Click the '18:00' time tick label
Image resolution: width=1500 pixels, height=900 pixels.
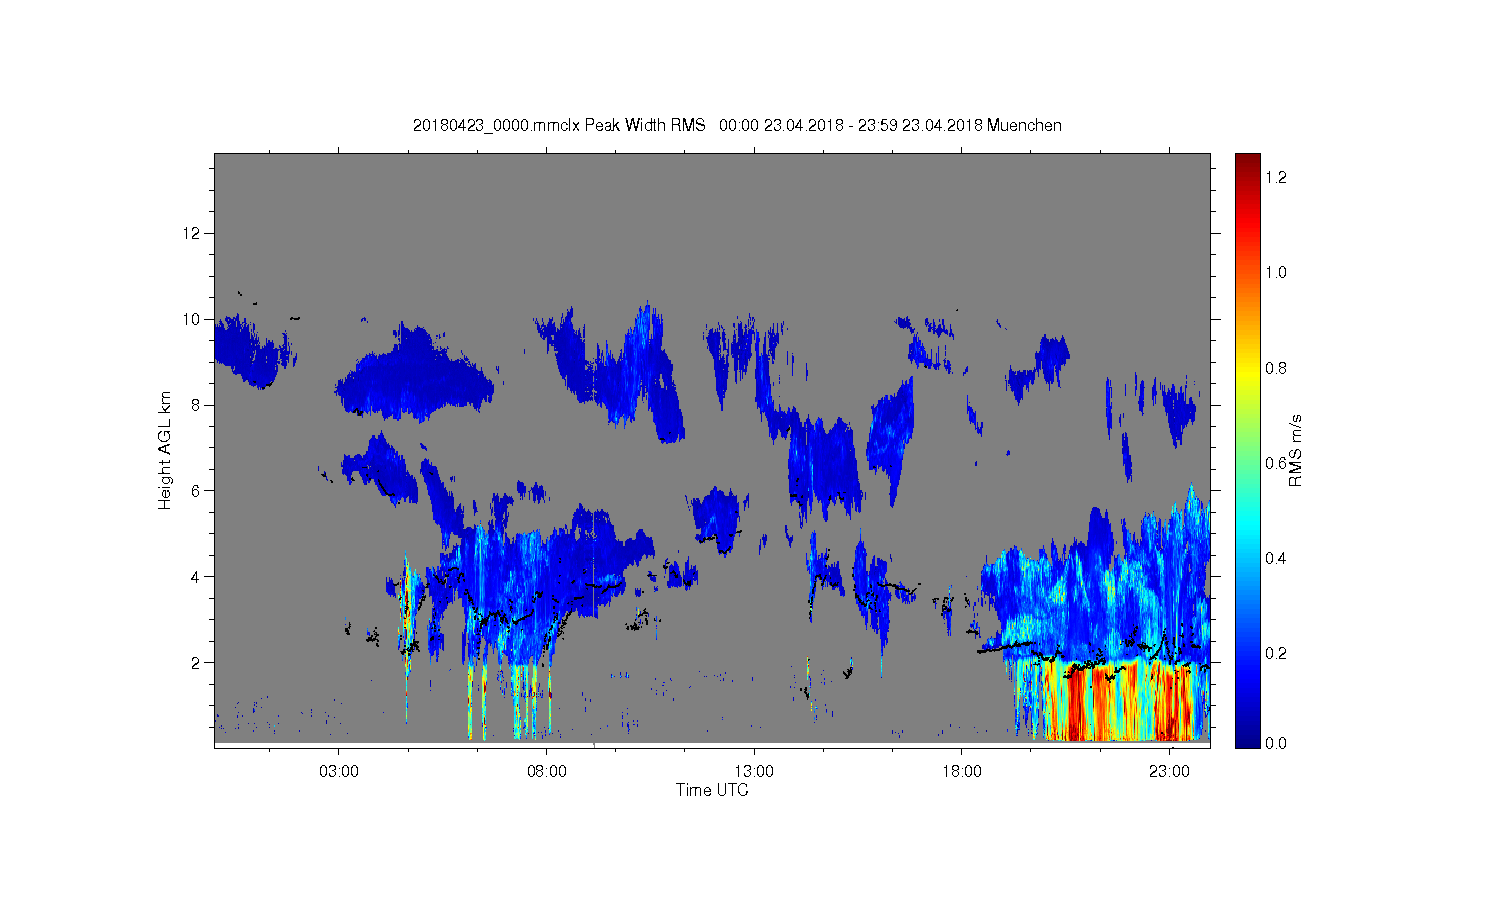point(962,772)
